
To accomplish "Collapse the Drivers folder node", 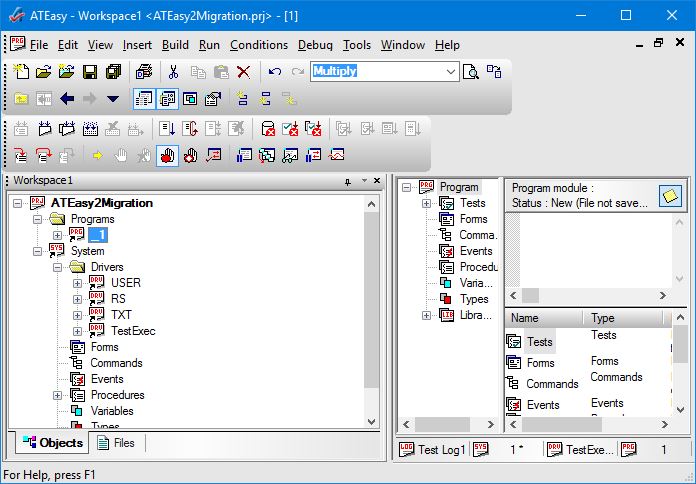I will pyautogui.click(x=57, y=267).
